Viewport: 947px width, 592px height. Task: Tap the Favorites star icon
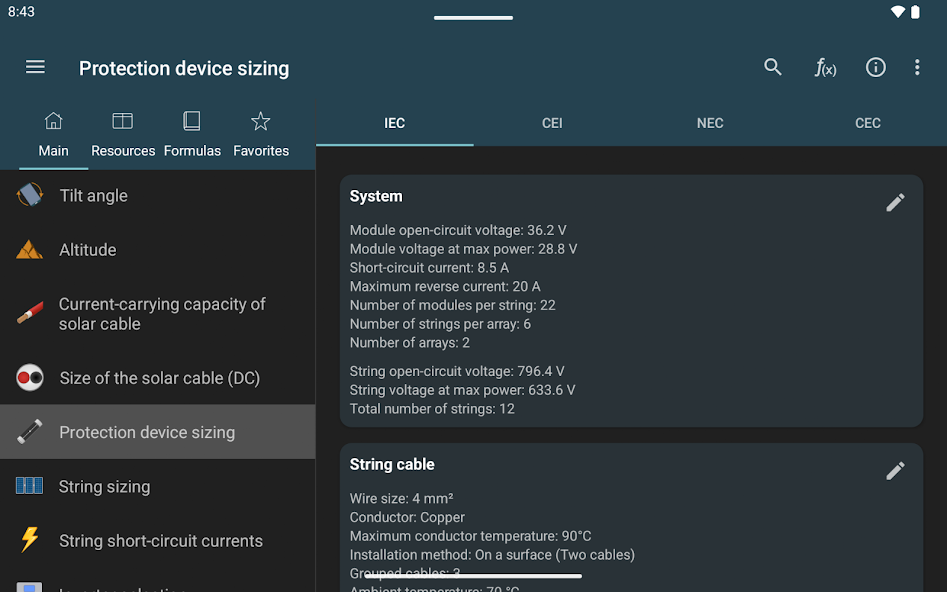[x=260, y=121]
